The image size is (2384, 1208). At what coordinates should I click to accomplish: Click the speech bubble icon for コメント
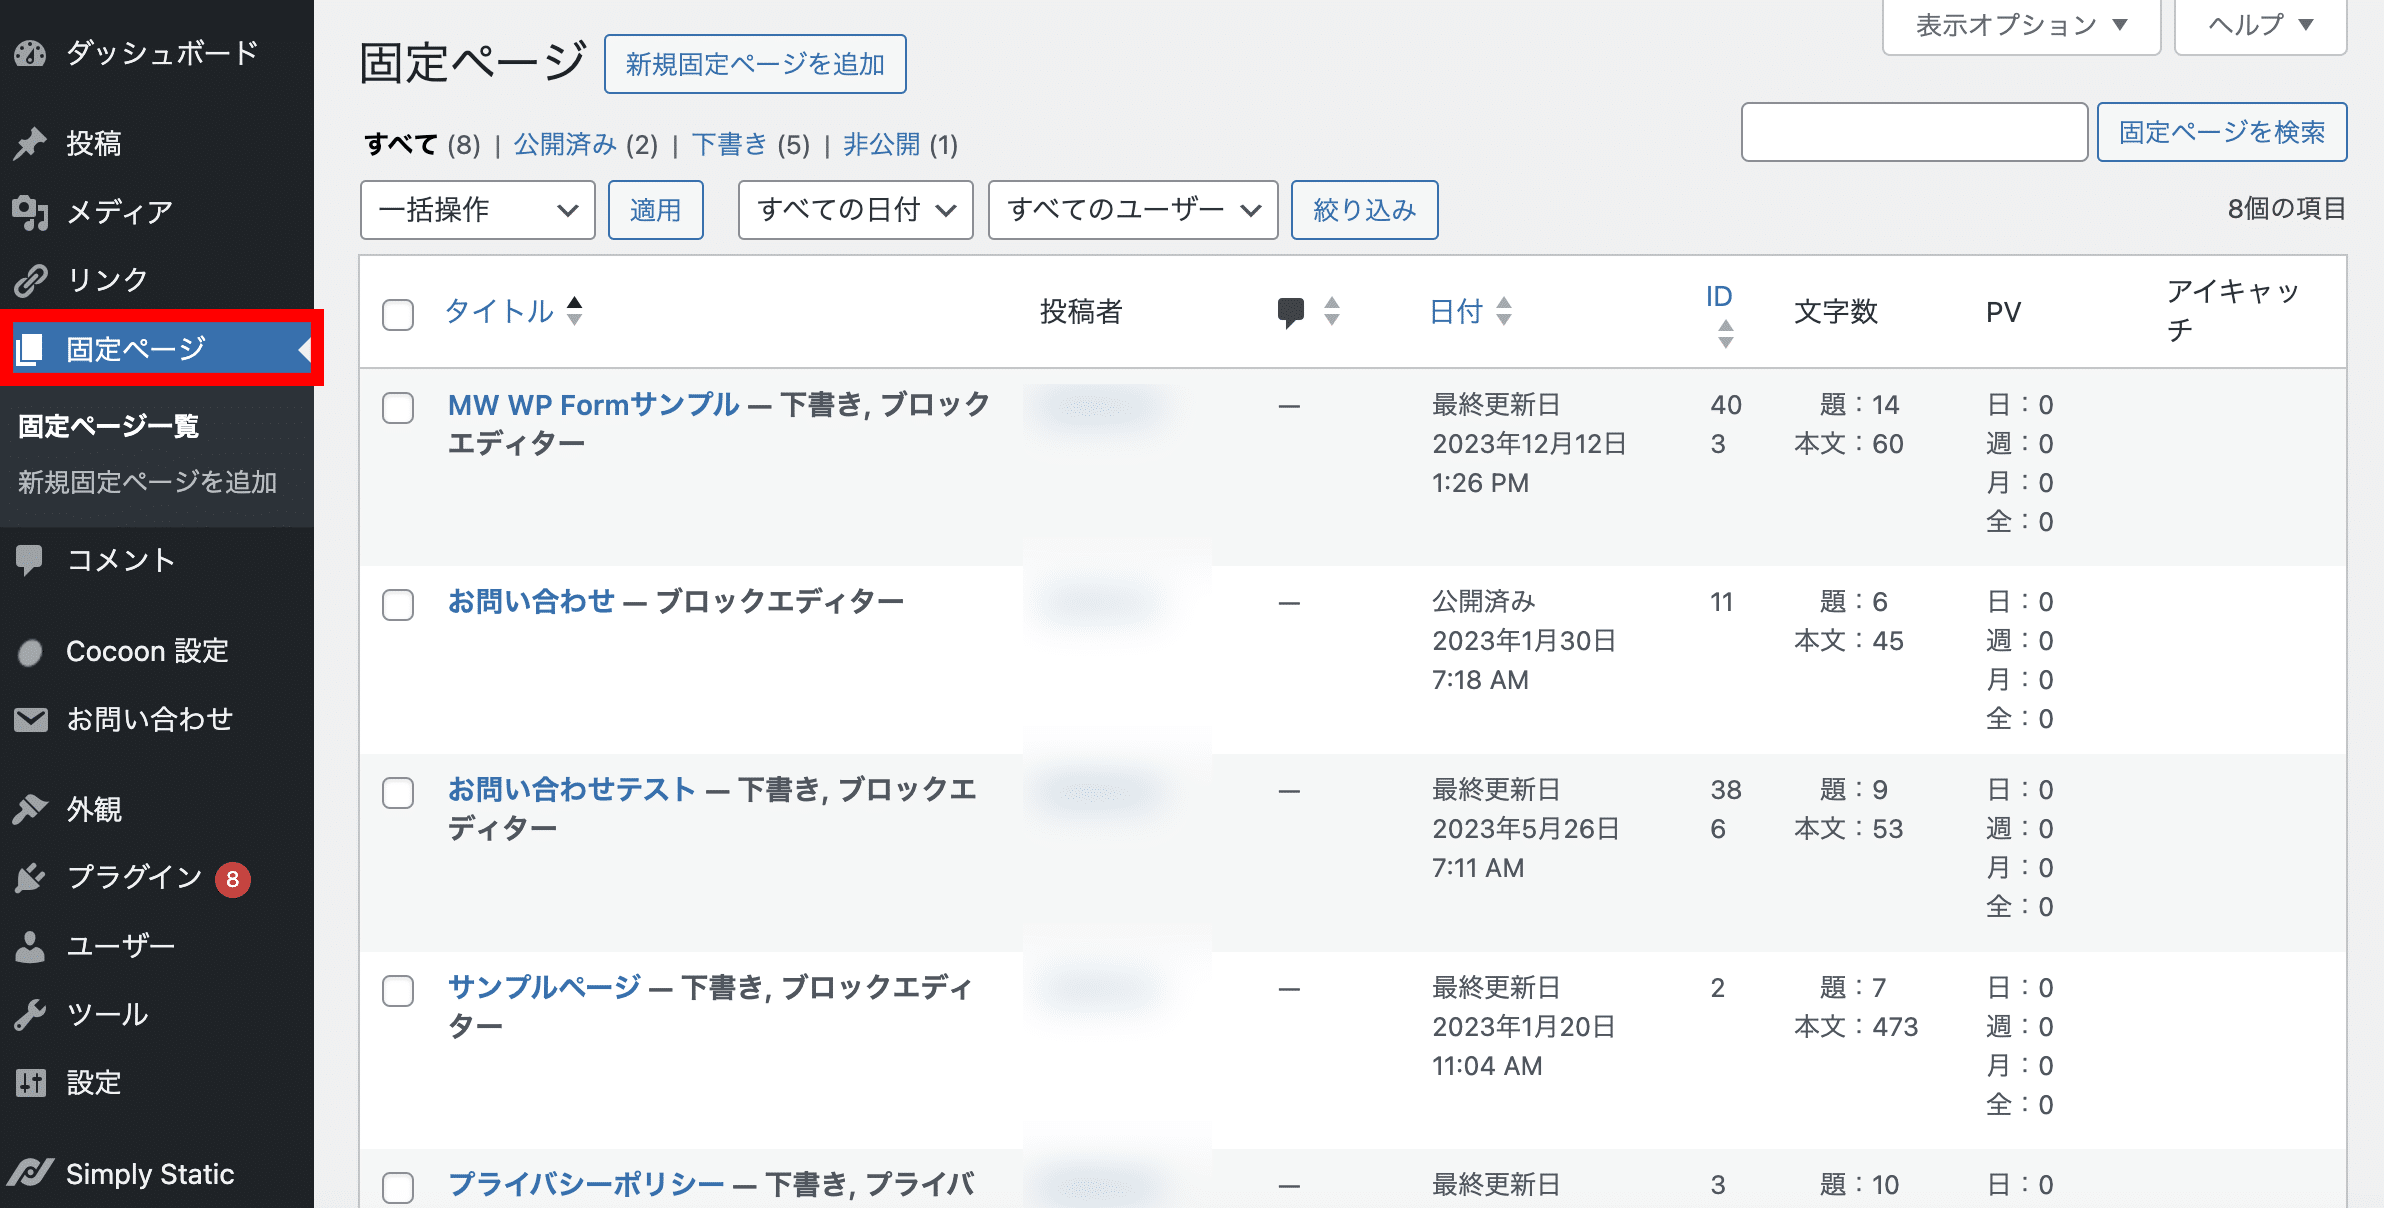30,560
